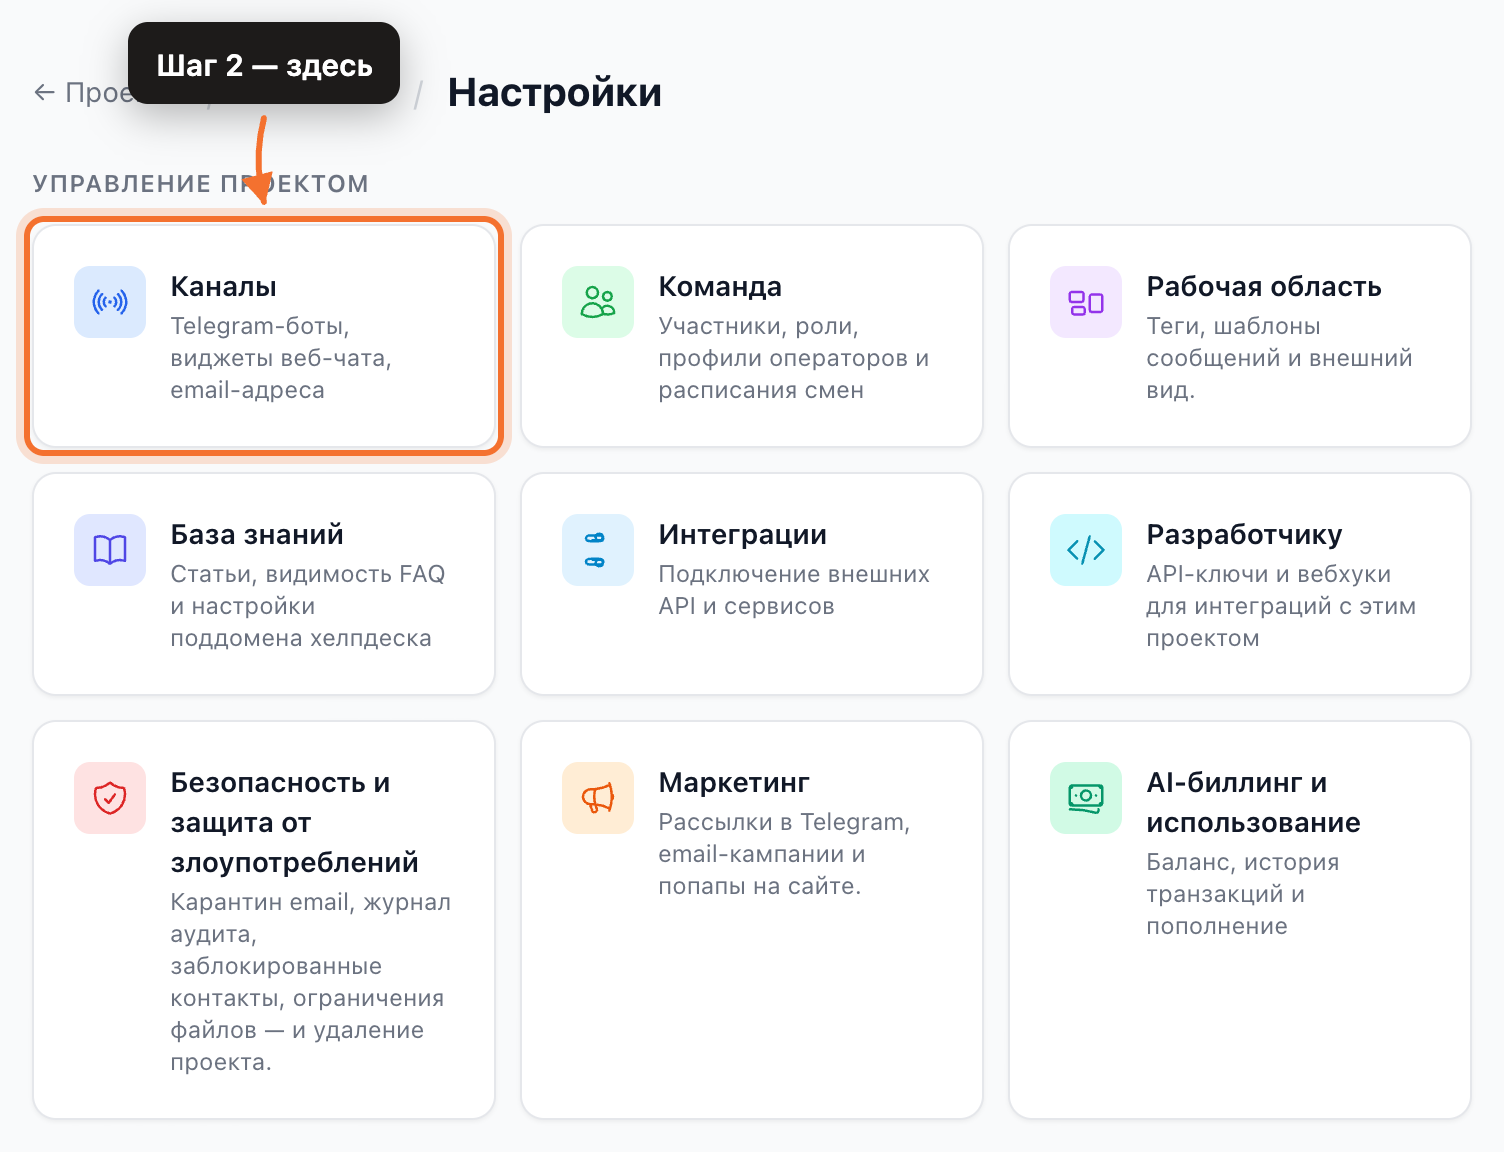Click text 'Баланс, история транзакций и пополнение'
This screenshot has width=1504, height=1152.
[1242, 894]
